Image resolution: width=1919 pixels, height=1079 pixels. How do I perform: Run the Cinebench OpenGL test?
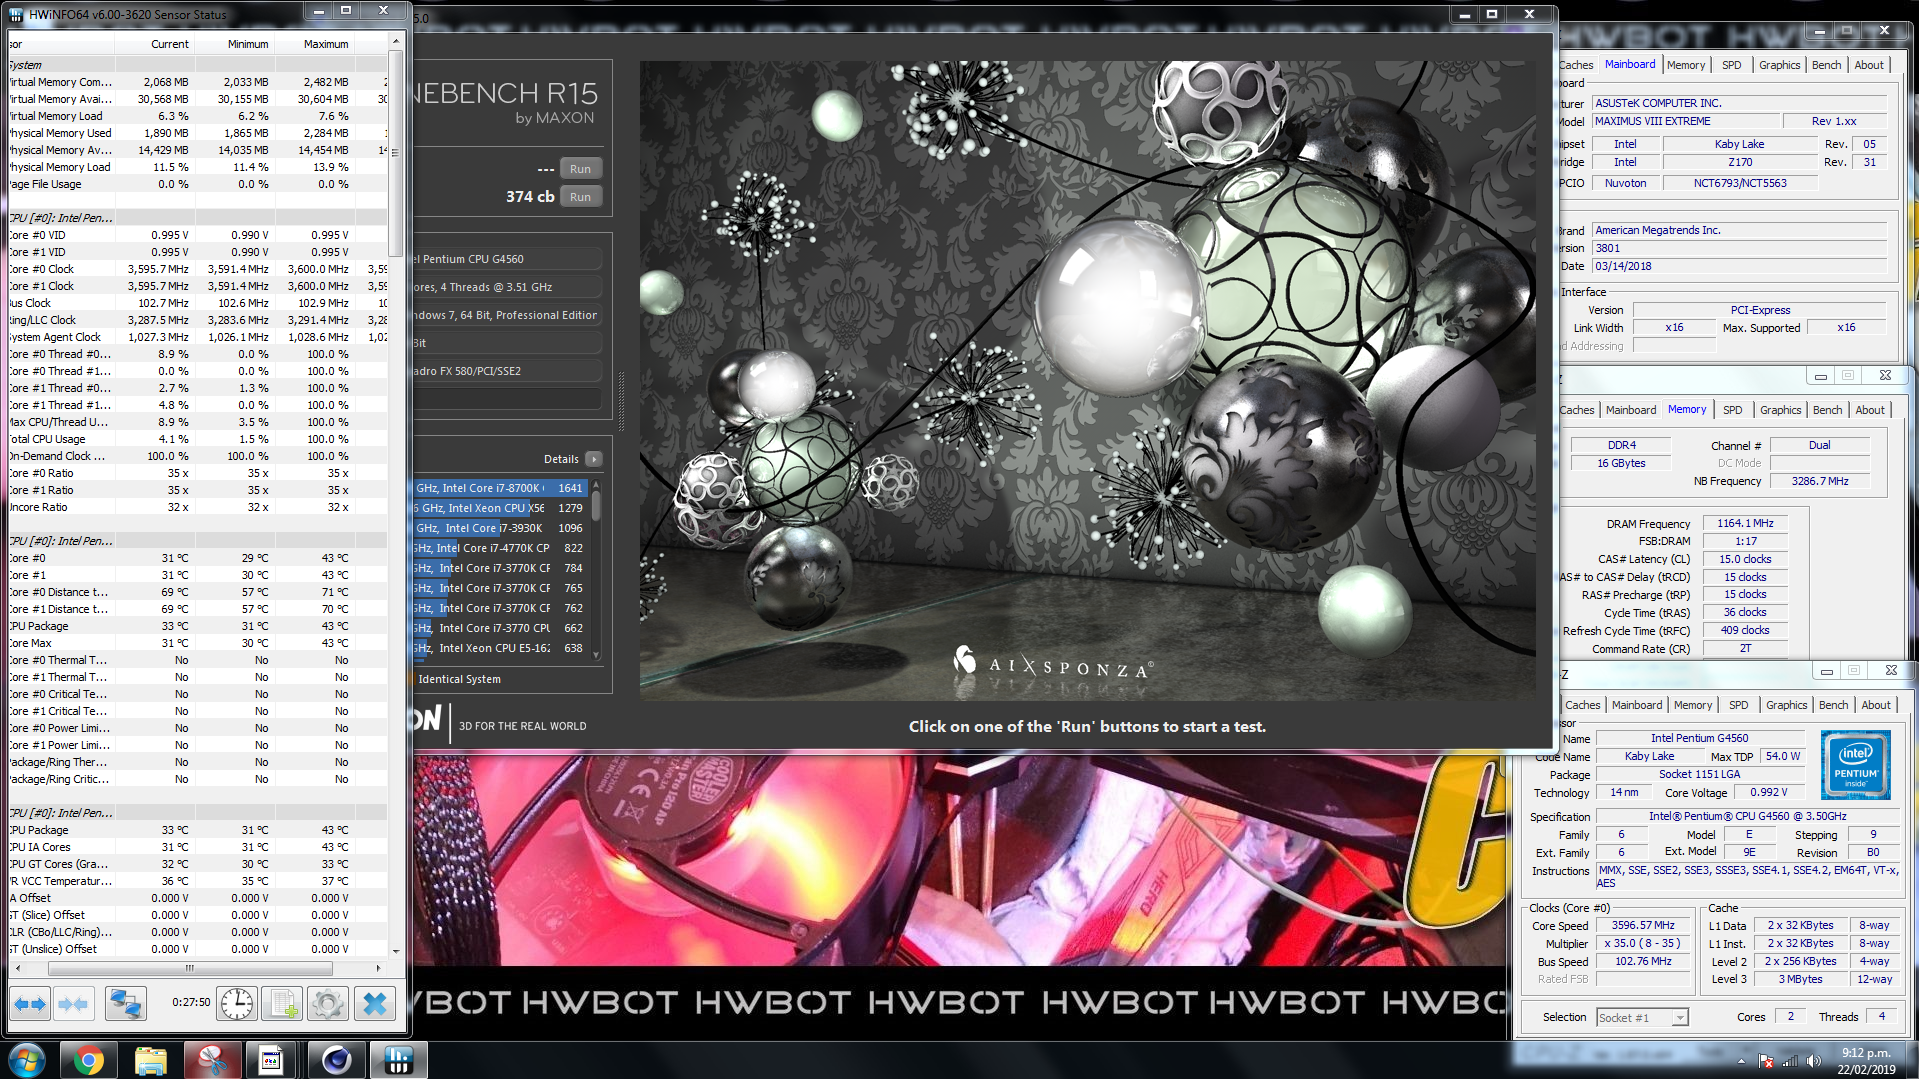(x=581, y=168)
